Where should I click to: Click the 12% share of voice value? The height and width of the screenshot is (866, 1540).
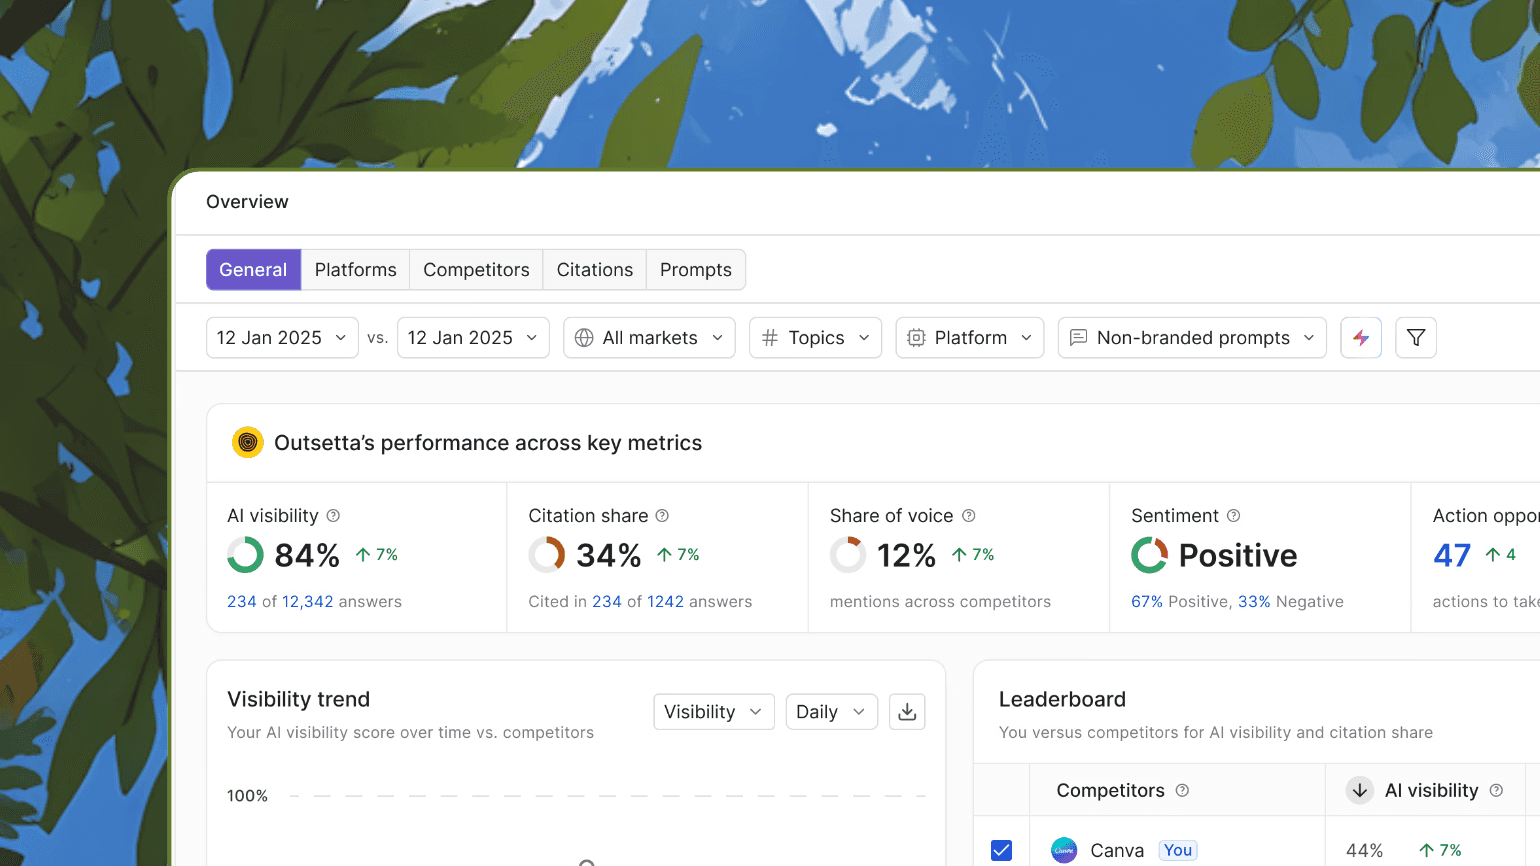[906, 555]
